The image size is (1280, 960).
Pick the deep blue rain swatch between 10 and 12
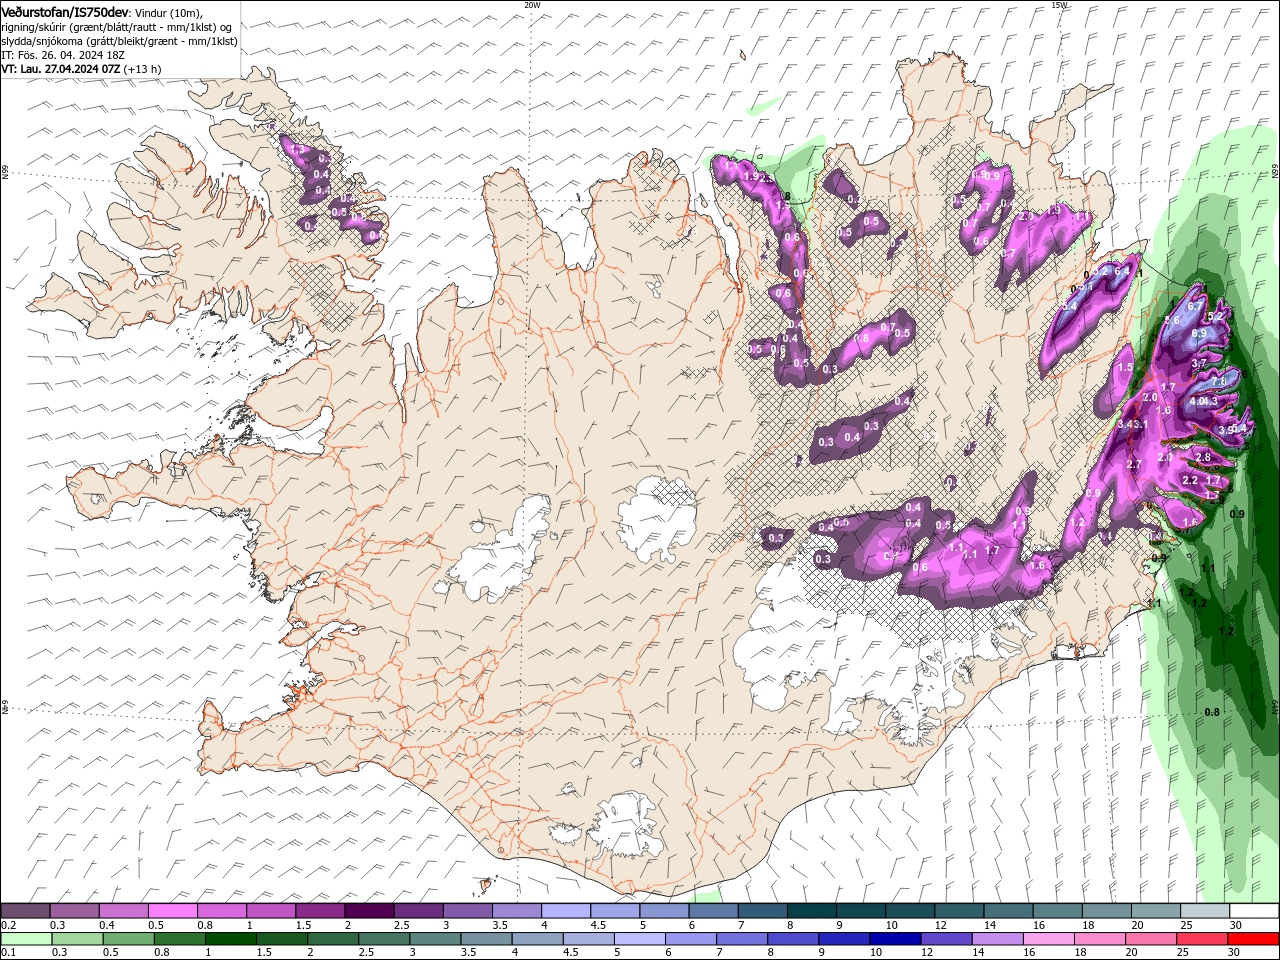896,939
